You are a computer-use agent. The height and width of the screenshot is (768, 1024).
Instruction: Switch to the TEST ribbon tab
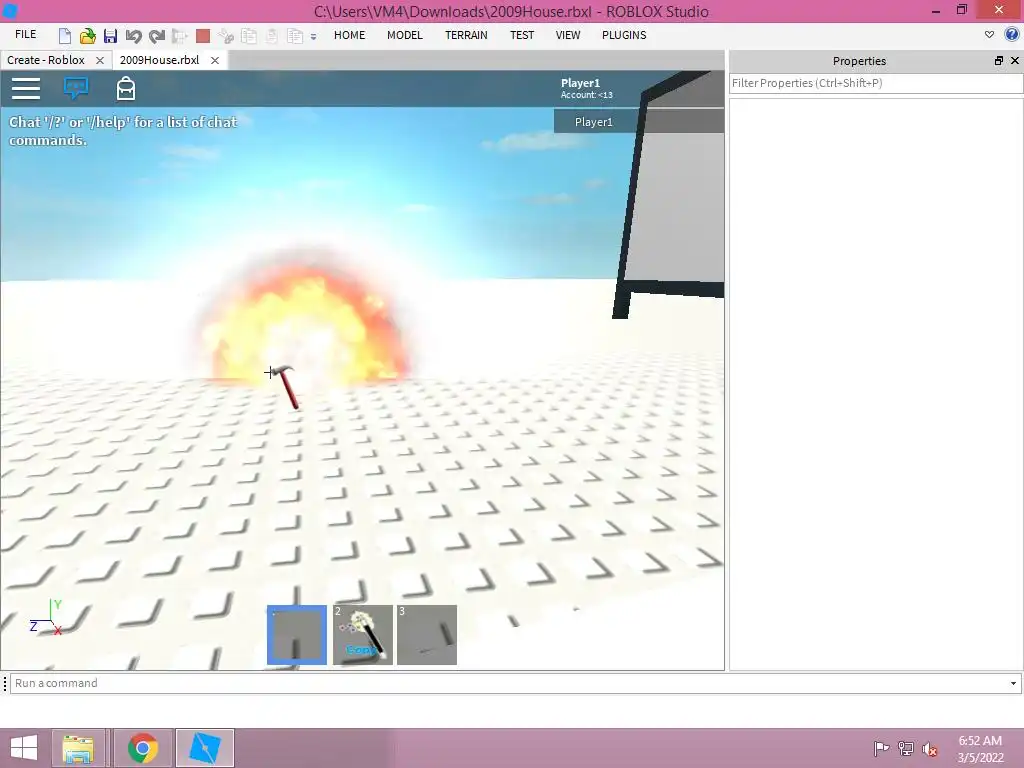(522, 35)
